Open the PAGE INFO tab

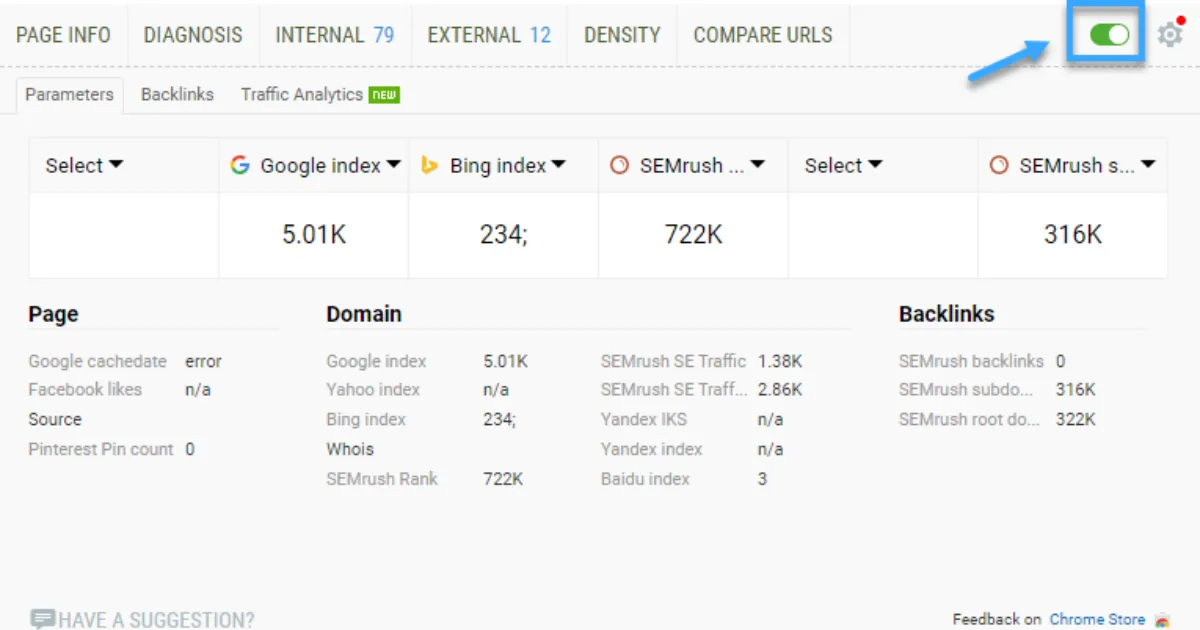point(63,35)
